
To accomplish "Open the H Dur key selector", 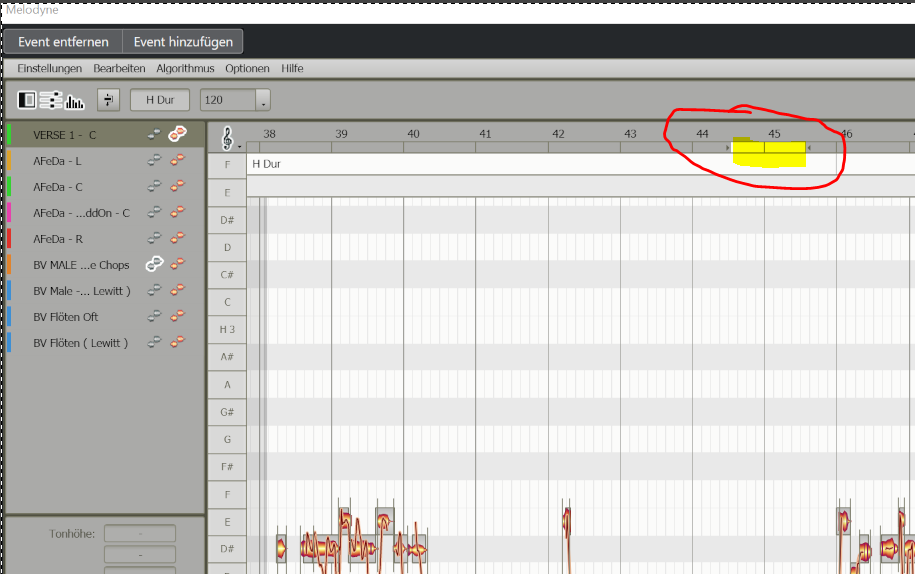I will pyautogui.click(x=160, y=100).
